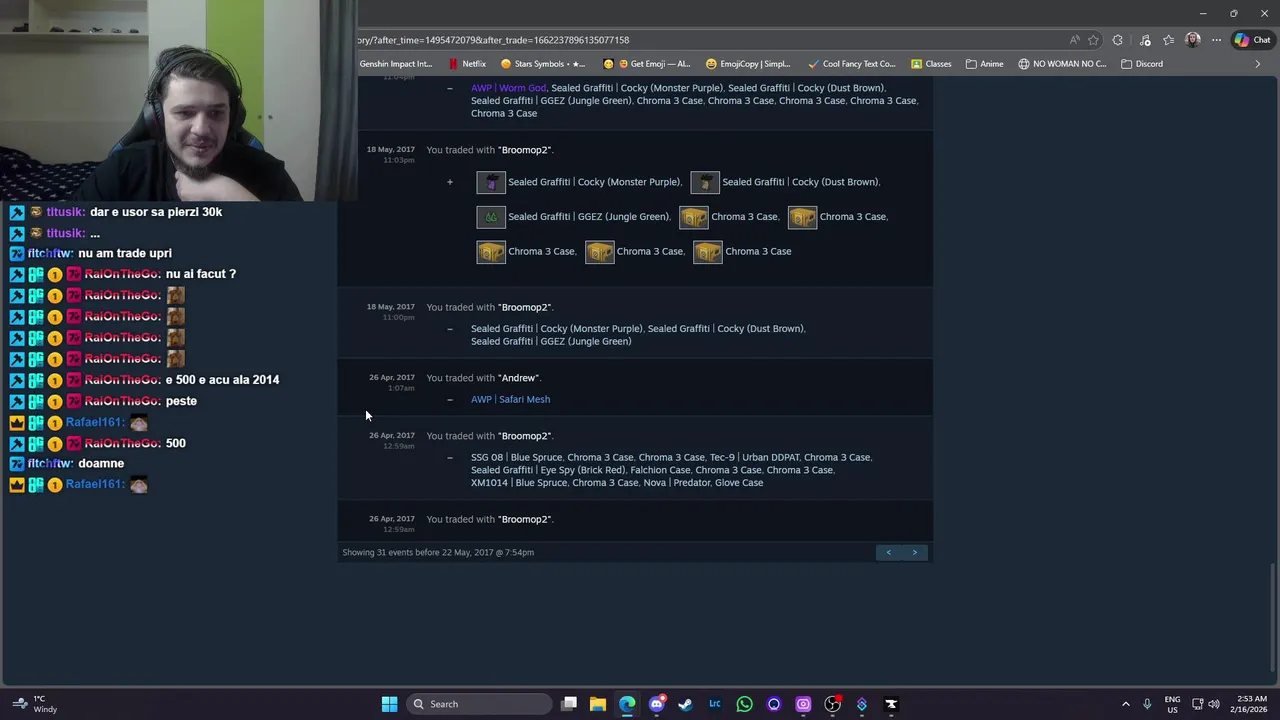
Task: Open the Lrc app from taskbar
Action: [x=715, y=704]
